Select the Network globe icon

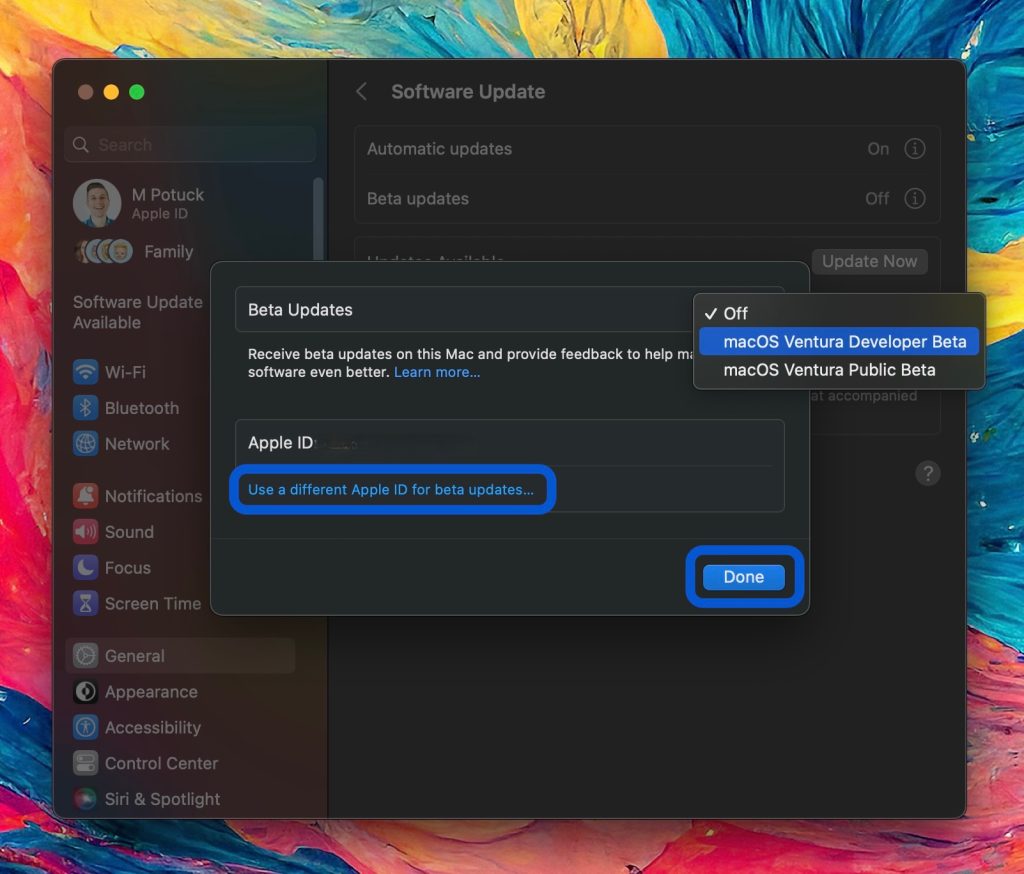86,444
